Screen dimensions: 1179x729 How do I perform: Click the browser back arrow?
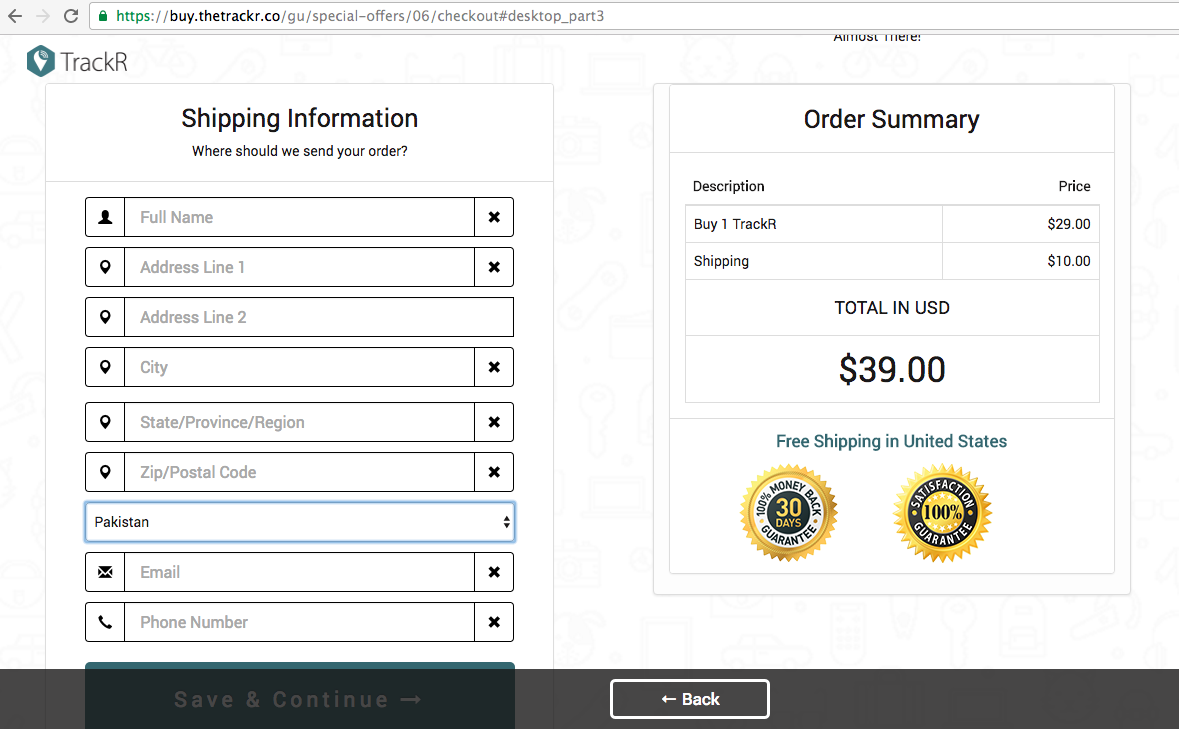click(15, 16)
